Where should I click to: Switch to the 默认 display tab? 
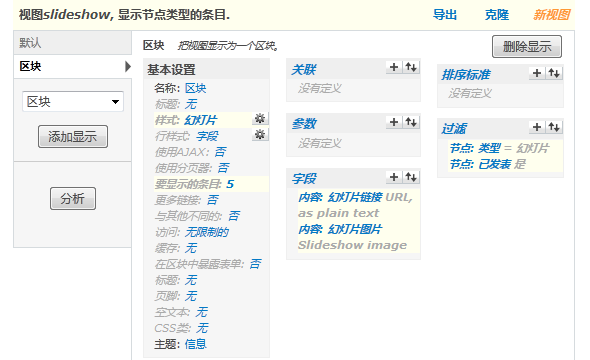point(72,43)
